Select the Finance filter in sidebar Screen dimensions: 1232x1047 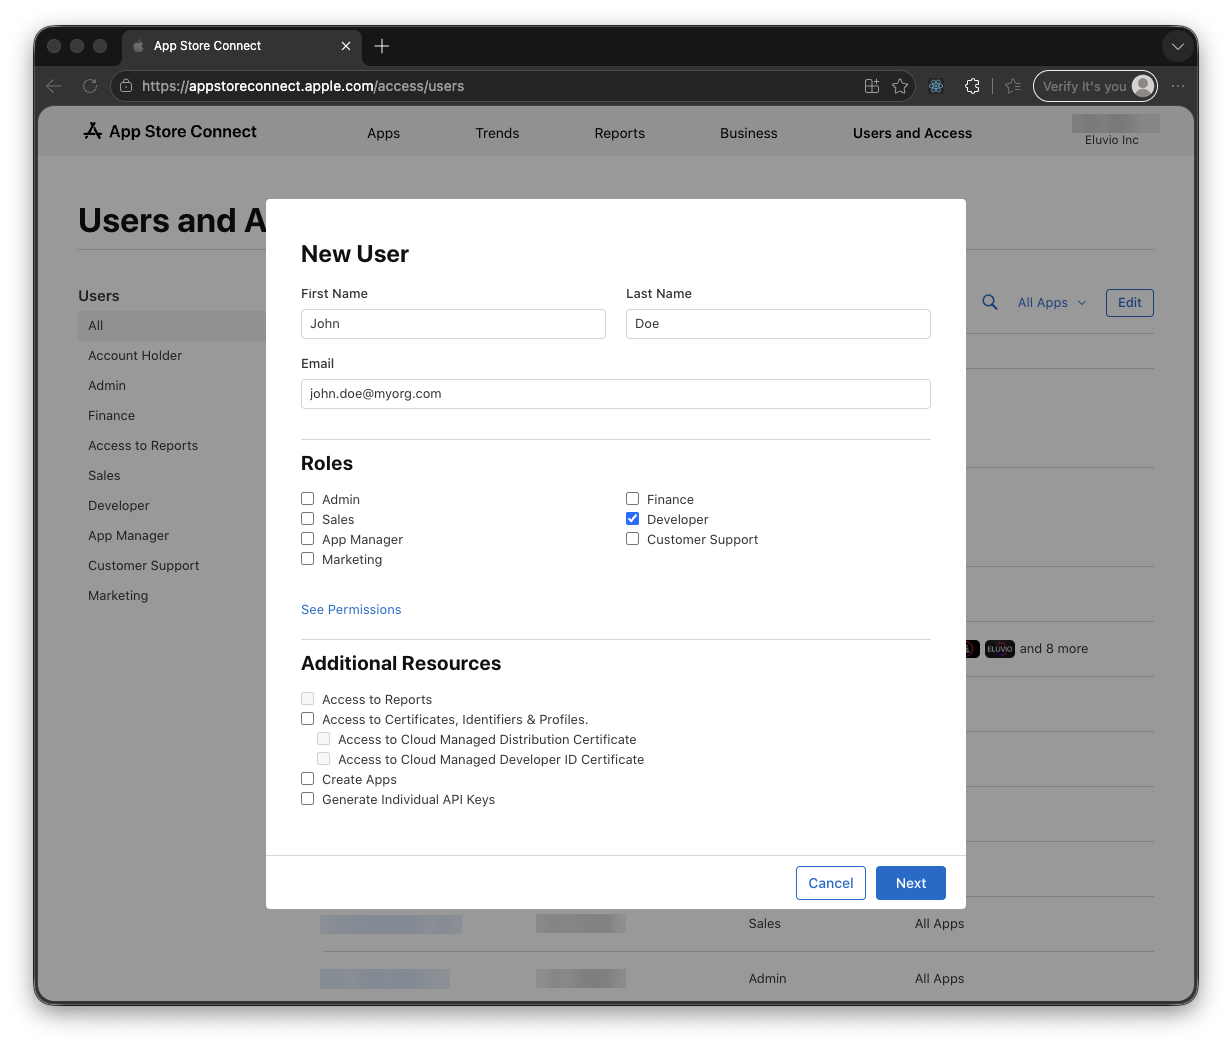tap(111, 416)
